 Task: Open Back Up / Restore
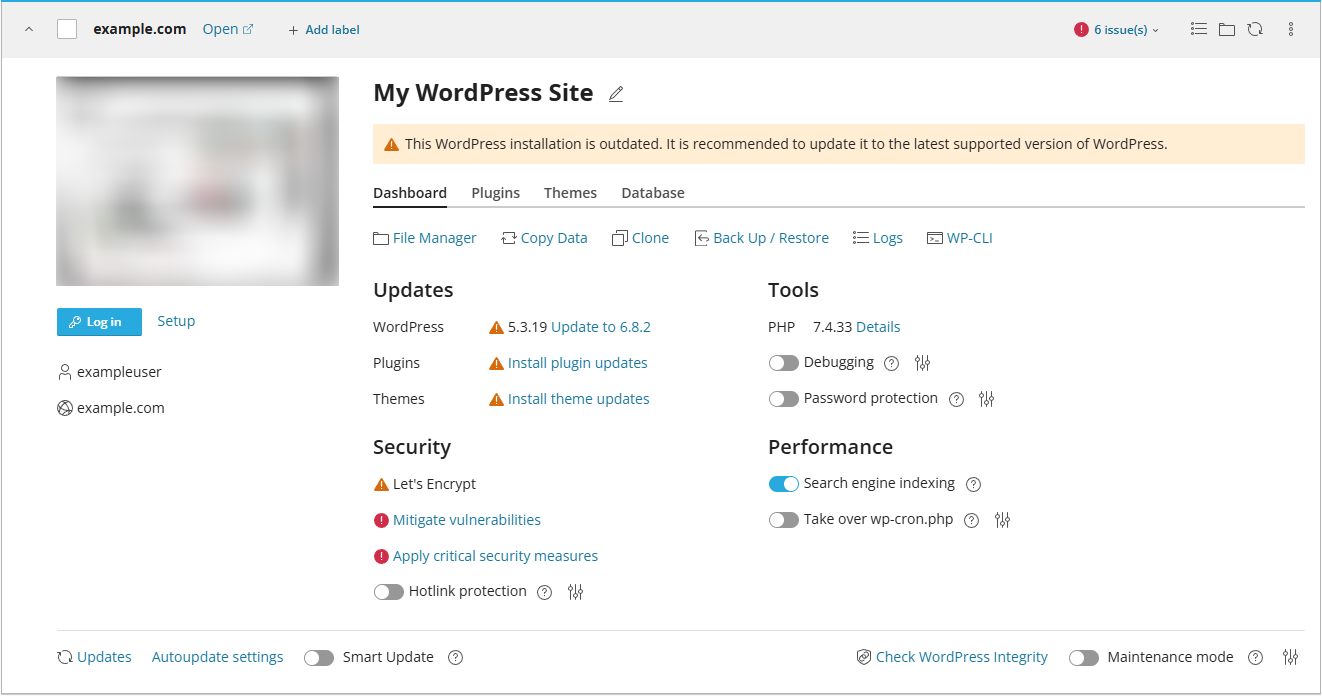click(761, 238)
